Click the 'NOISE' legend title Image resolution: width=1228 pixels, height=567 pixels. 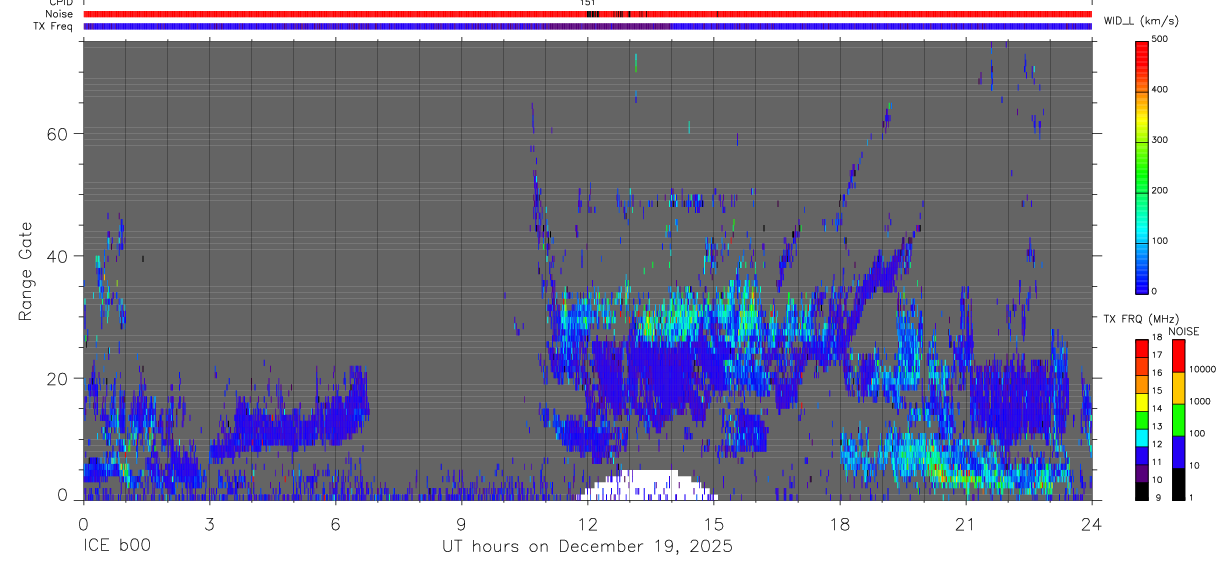pyautogui.click(x=1184, y=331)
